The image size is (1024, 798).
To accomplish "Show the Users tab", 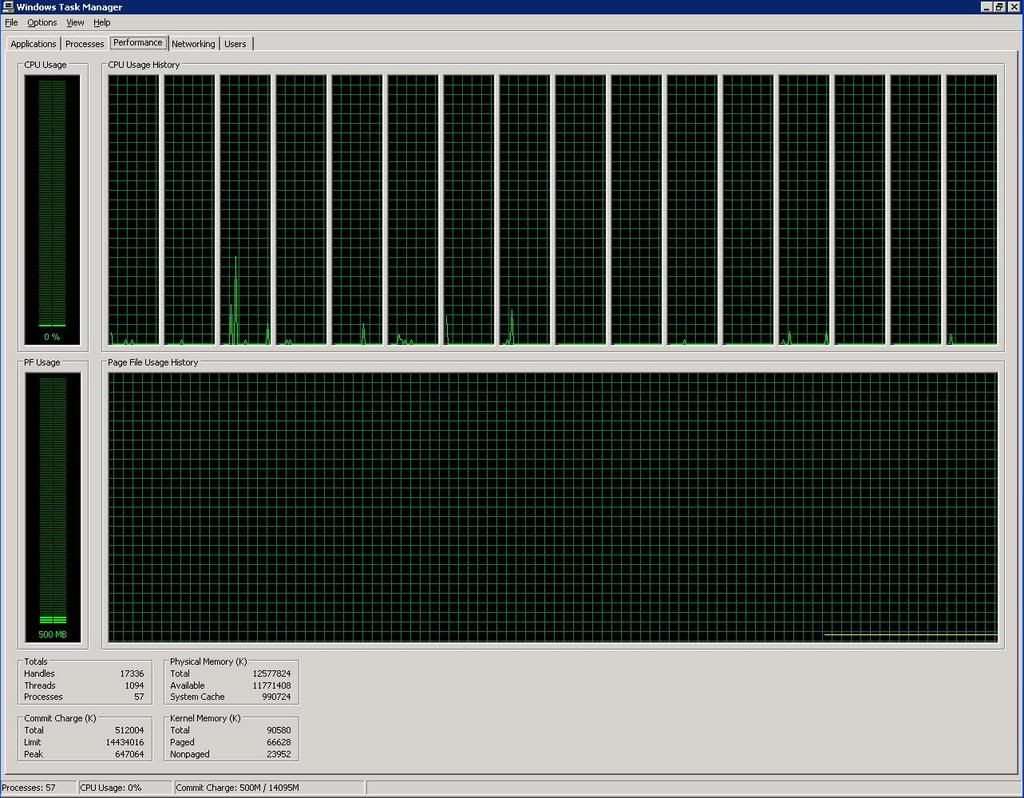I will tap(235, 44).
